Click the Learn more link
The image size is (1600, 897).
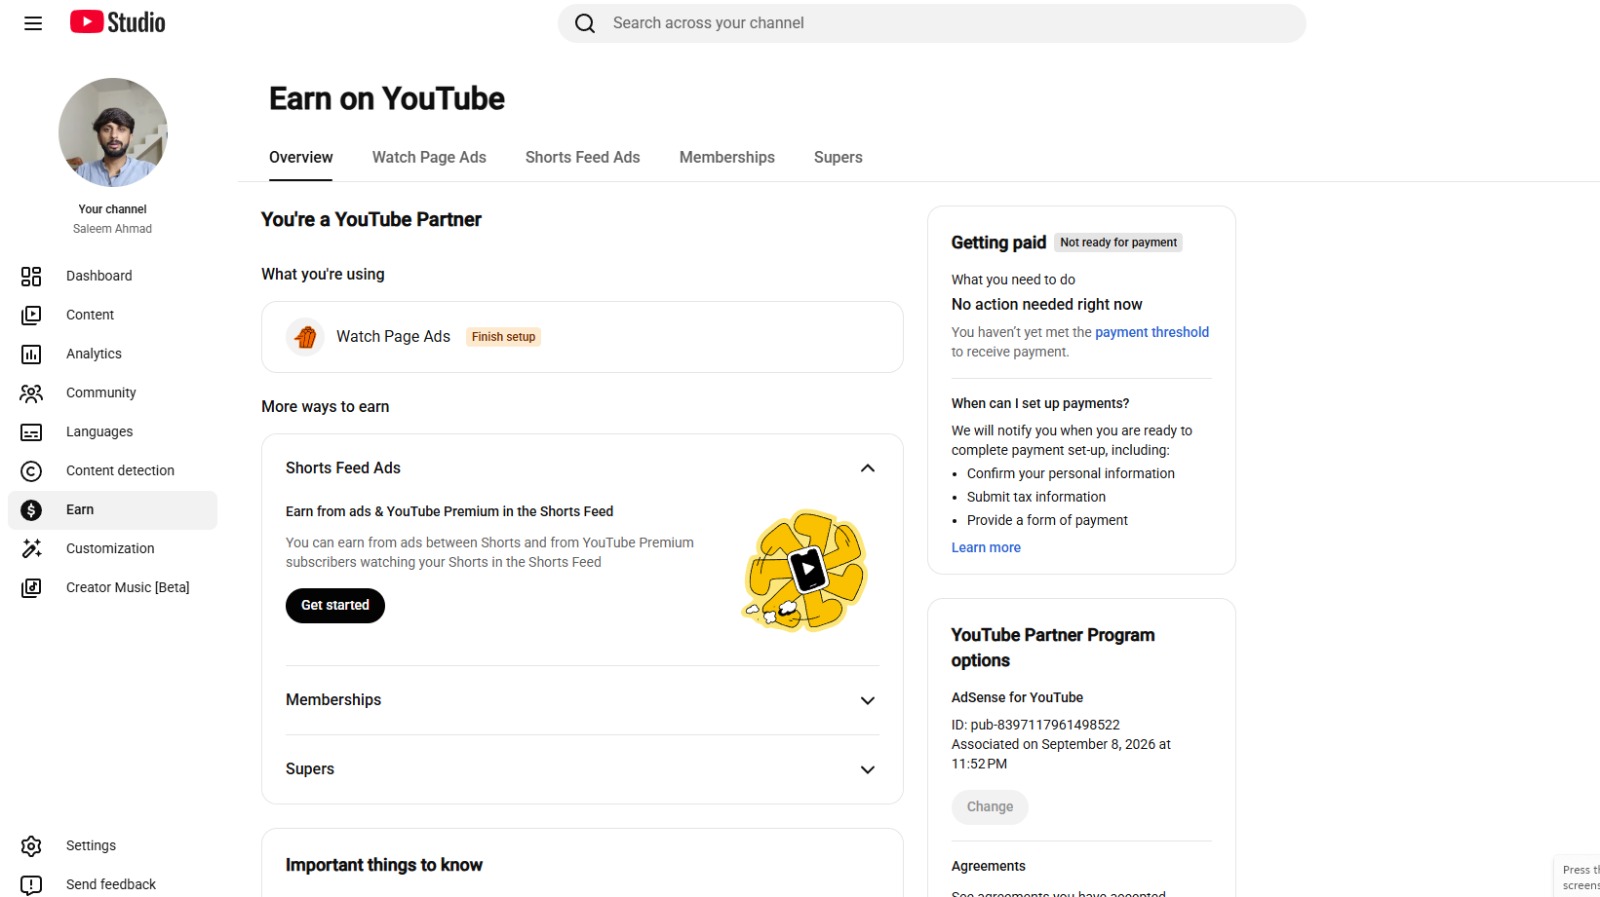click(x=986, y=547)
